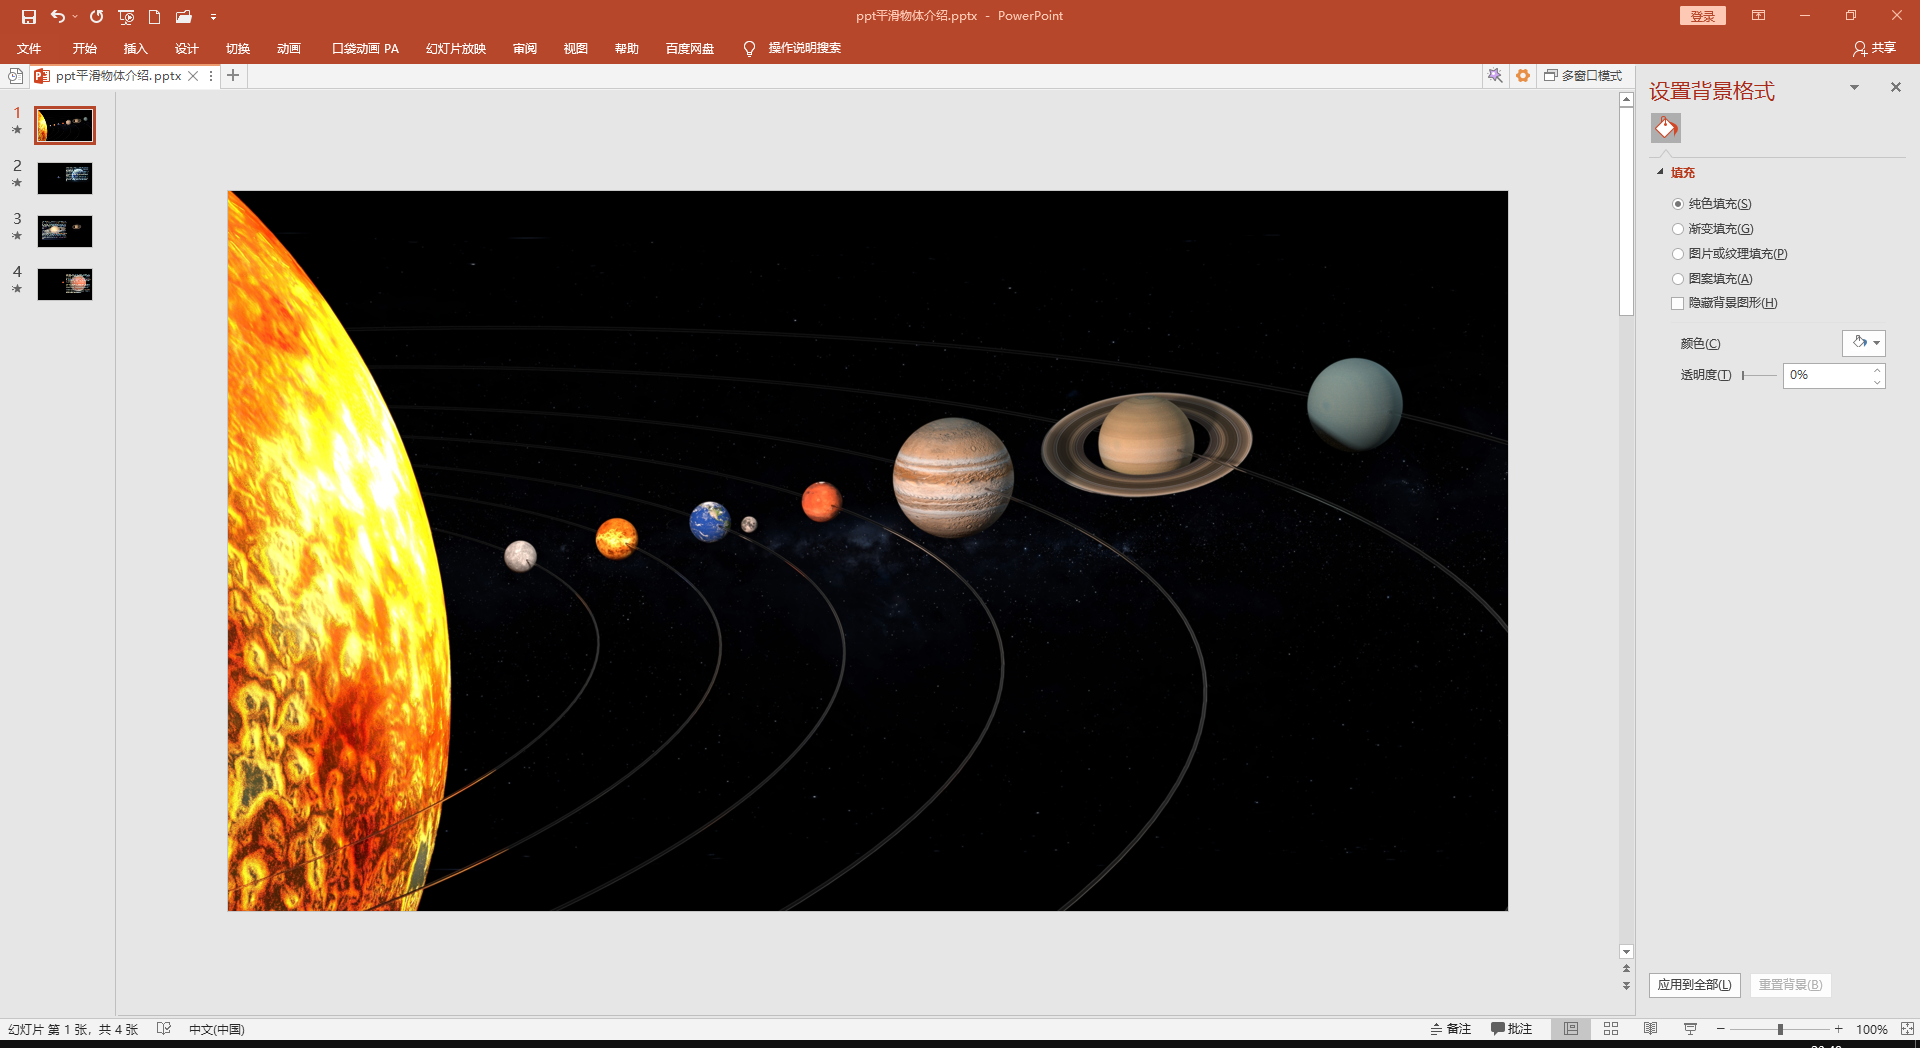Open the 颜色(C) fill color picker
The height and width of the screenshot is (1048, 1920).
tap(1864, 343)
